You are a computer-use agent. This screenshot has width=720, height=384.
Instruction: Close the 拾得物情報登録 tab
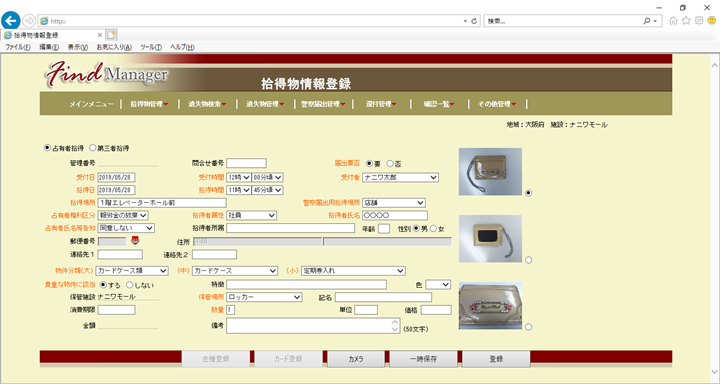click(100, 35)
